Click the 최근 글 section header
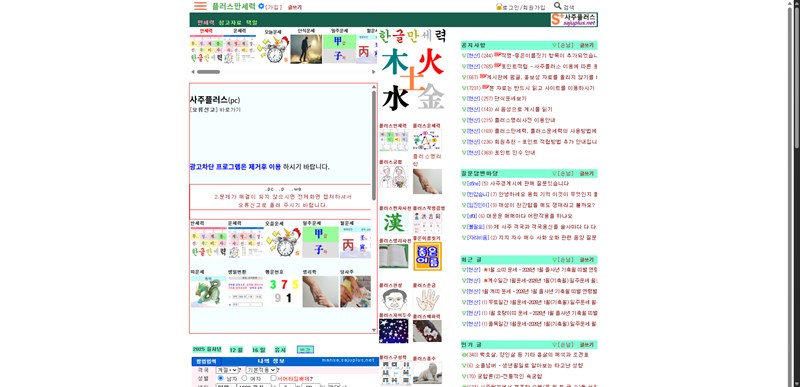The image size is (800, 387). click(x=529, y=260)
